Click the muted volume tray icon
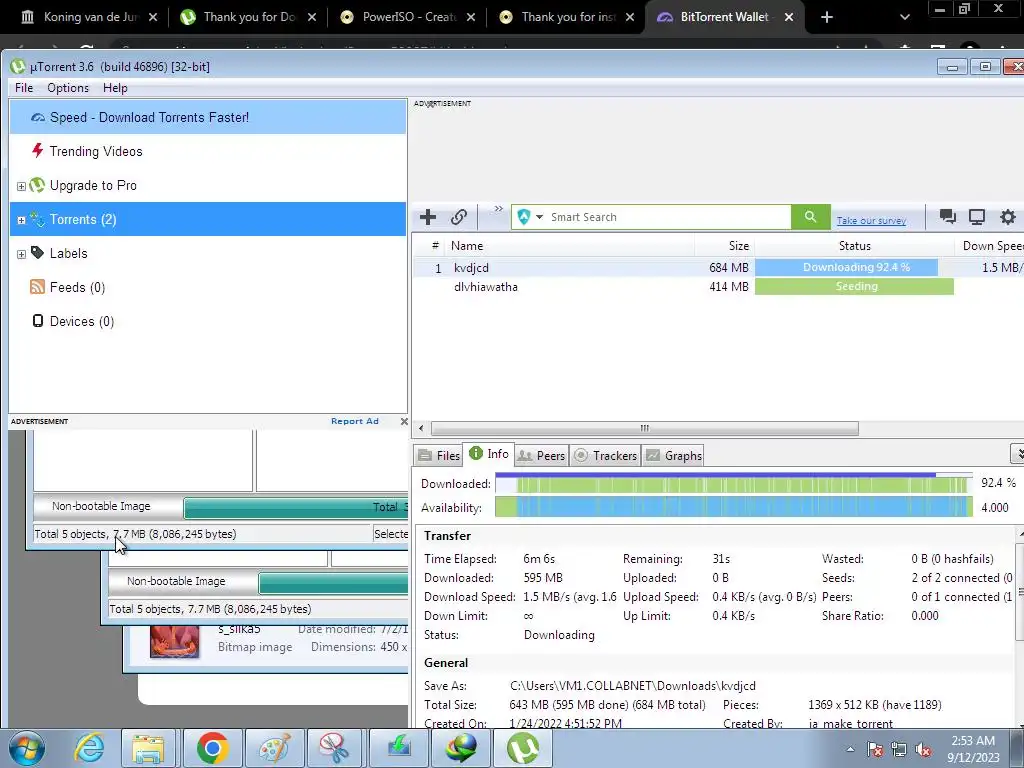Image resolution: width=1024 pixels, height=768 pixels. pyautogui.click(x=923, y=749)
